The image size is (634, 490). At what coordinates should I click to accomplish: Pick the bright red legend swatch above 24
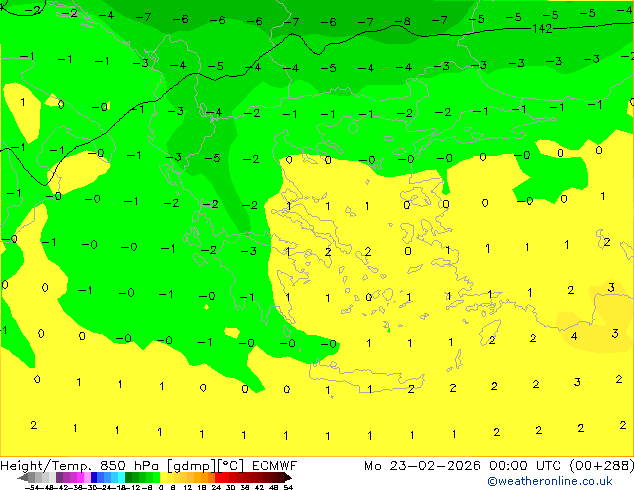[218, 477]
